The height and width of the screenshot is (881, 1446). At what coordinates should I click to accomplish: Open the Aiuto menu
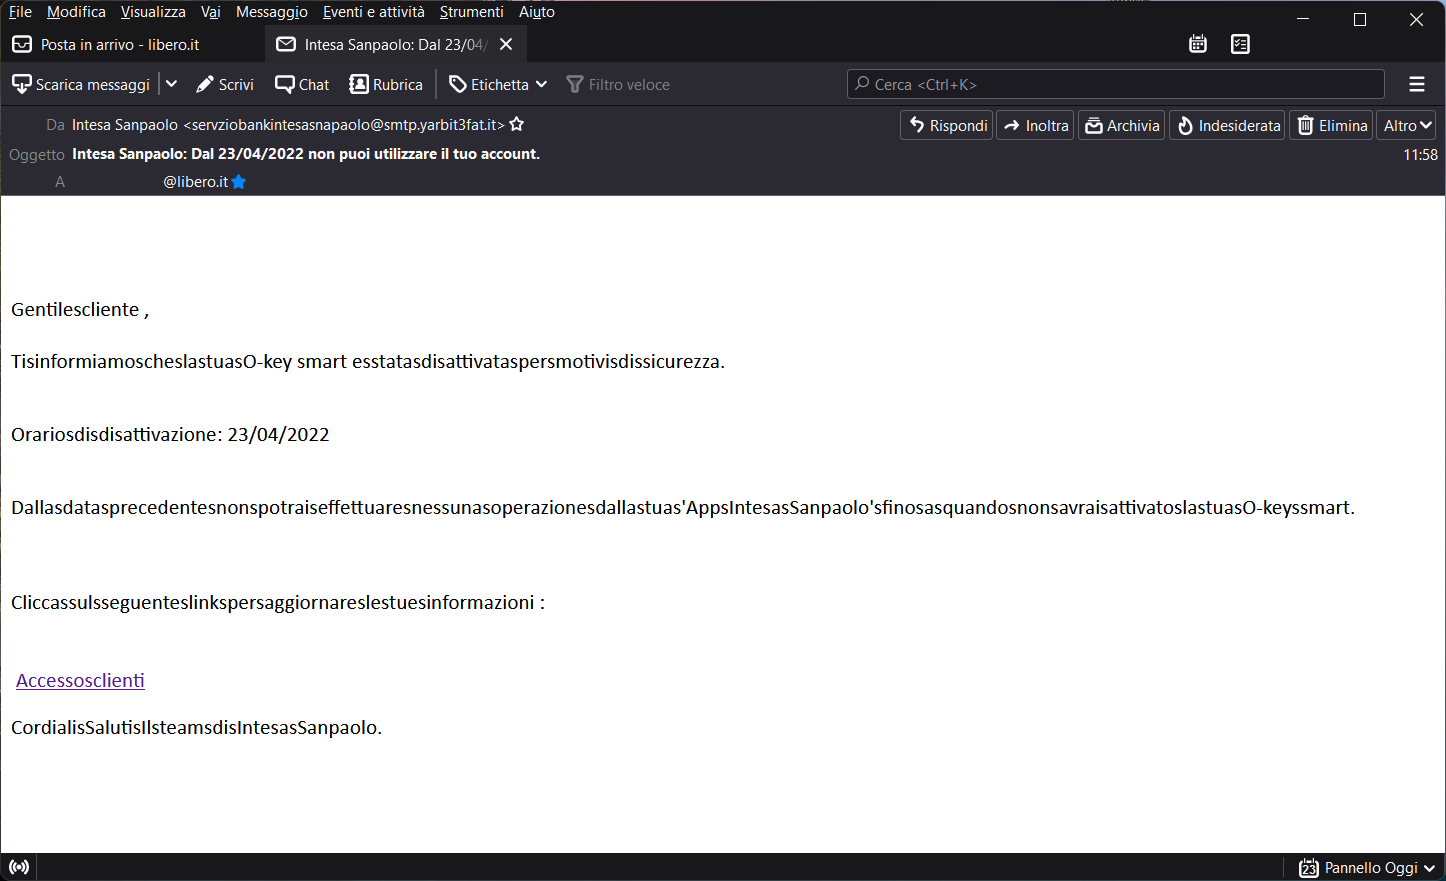[x=536, y=12]
